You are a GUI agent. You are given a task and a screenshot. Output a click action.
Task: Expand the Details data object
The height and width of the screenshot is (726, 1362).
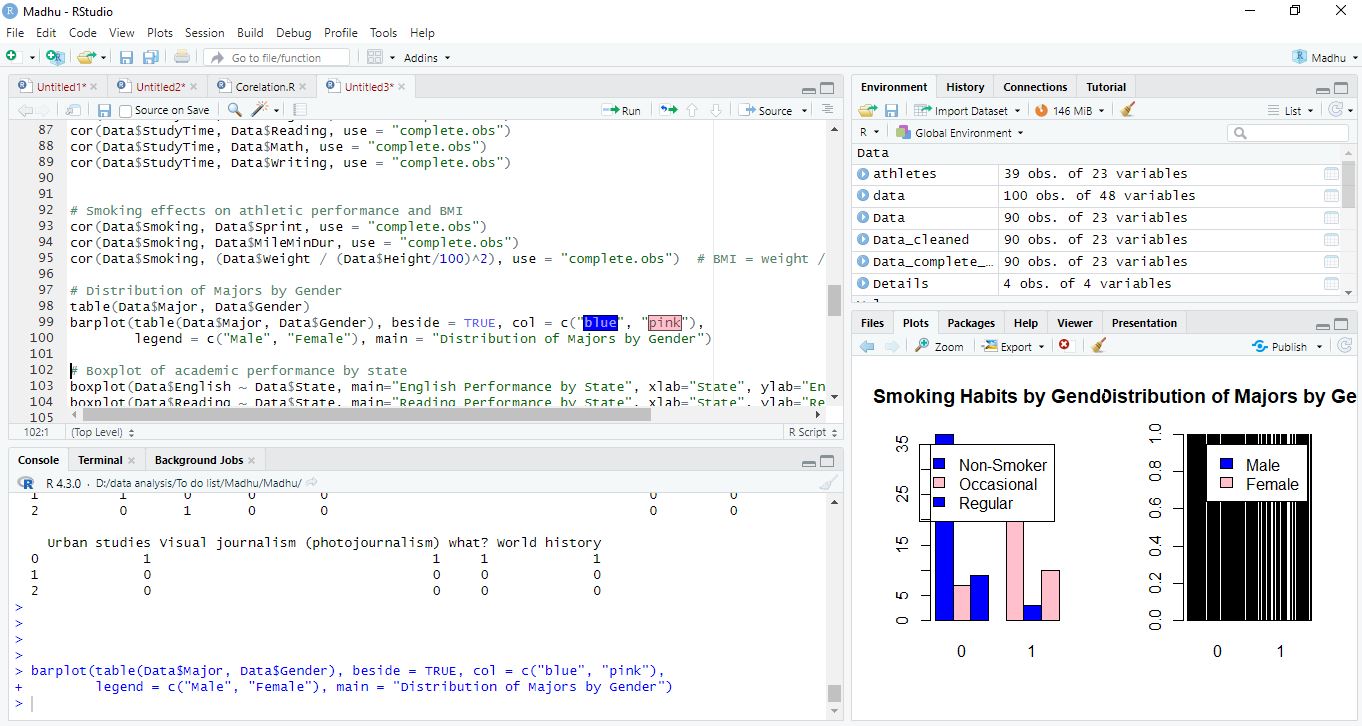(863, 284)
